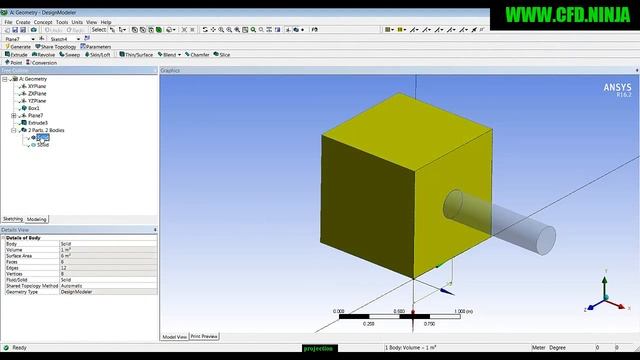Click the Shared Topology Method value Automatic

coord(108,286)
